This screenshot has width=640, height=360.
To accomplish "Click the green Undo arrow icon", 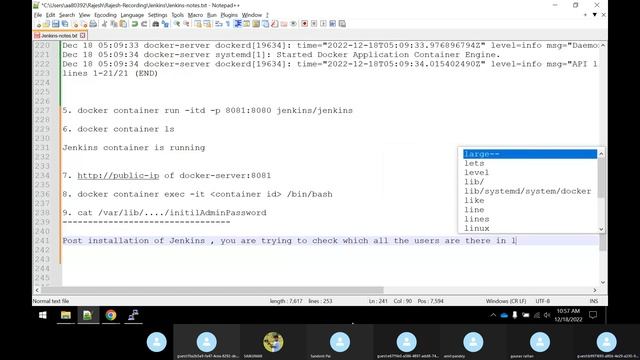I will (135, 24).
